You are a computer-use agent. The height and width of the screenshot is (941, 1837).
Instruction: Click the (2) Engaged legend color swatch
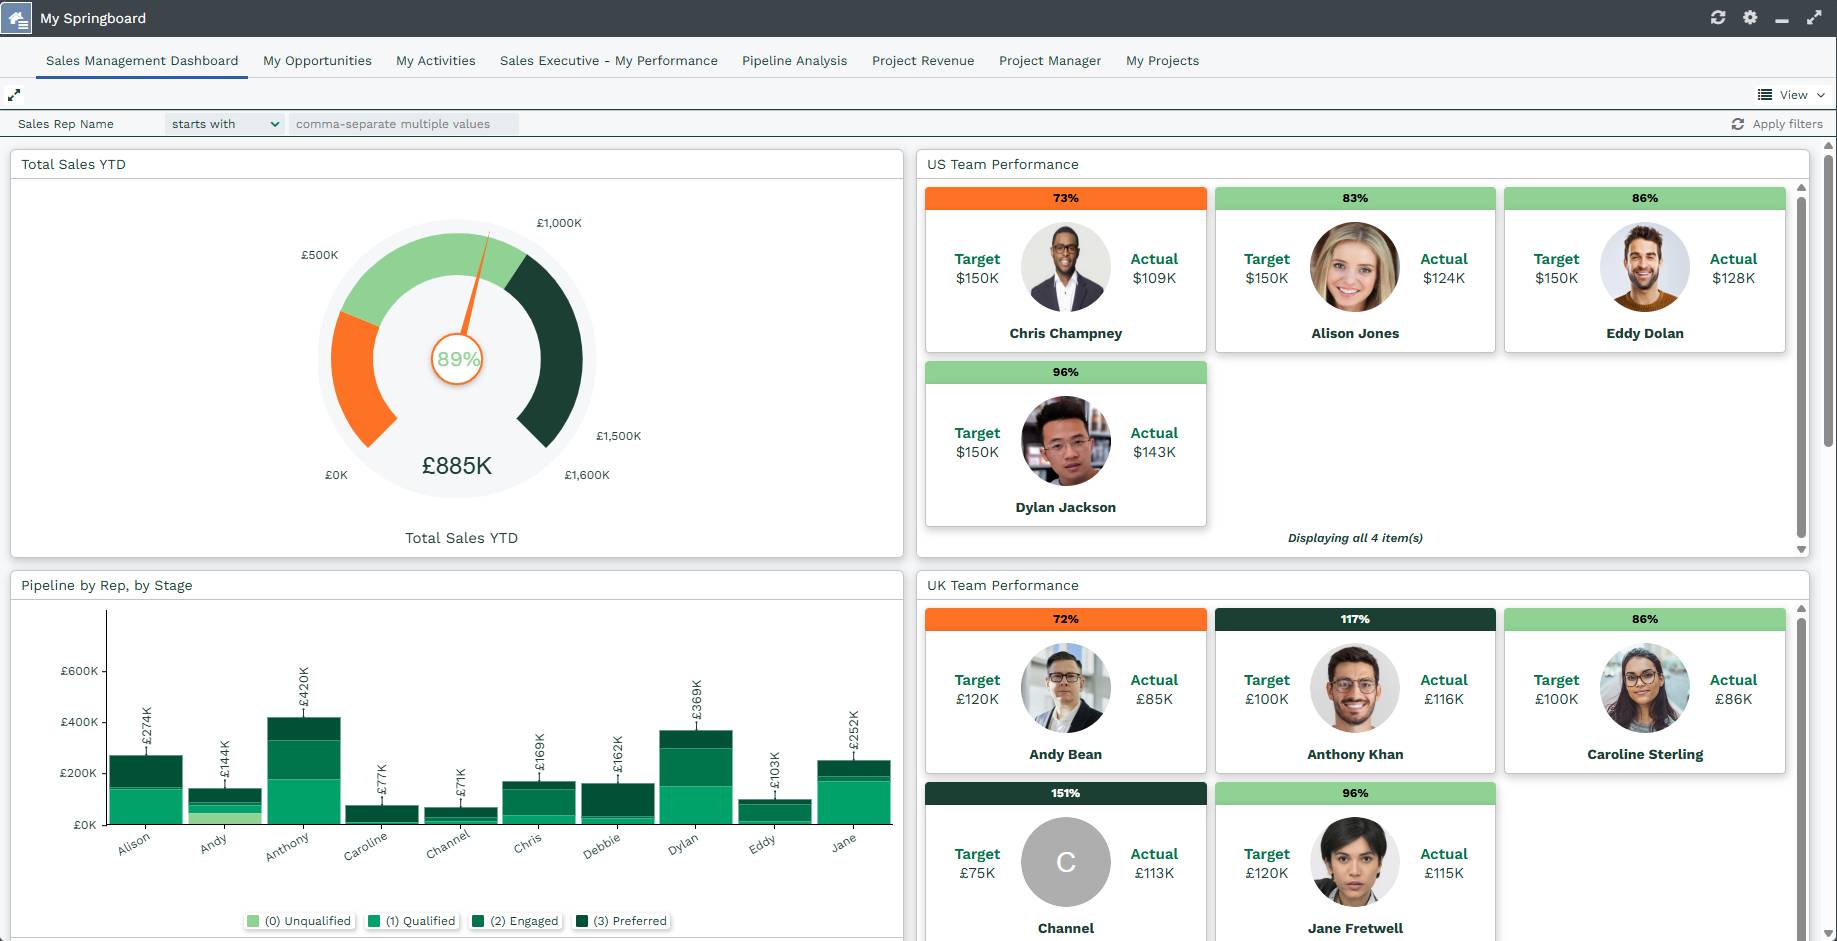pos(478,921)
